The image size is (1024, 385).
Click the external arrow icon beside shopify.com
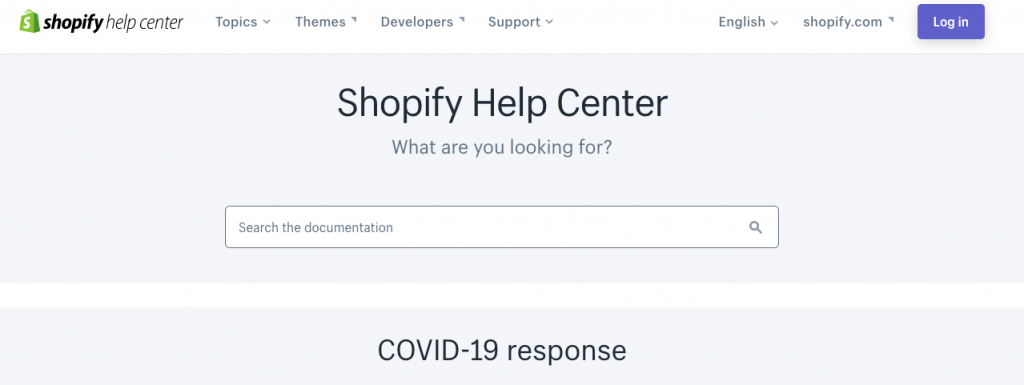tap(891, 20)
